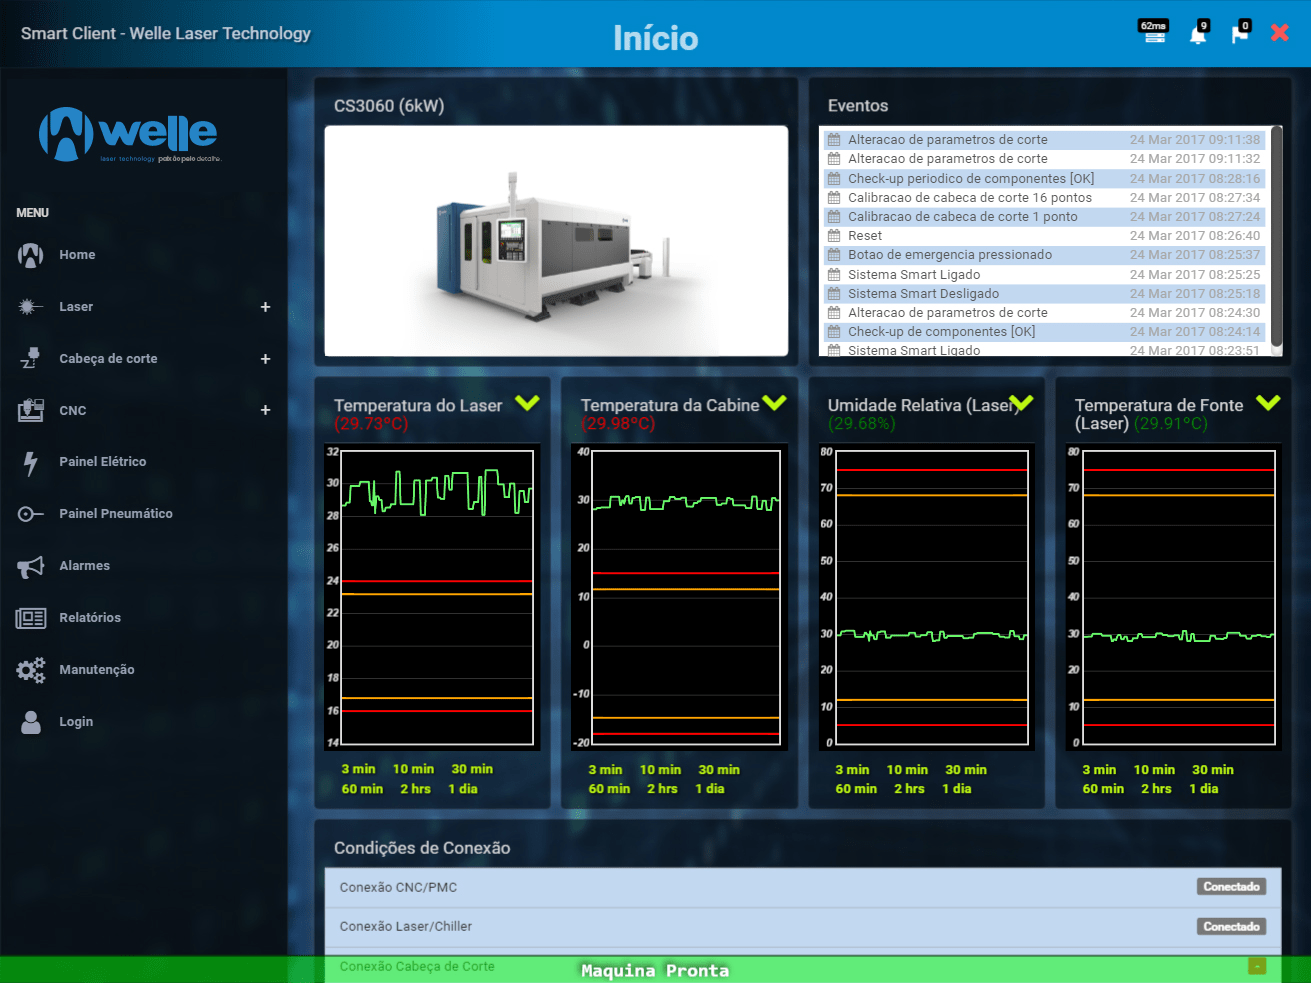Click the server latency icon showing 62ms
This screenshot has width=1311, height=983.
(x=1153, y=32)
